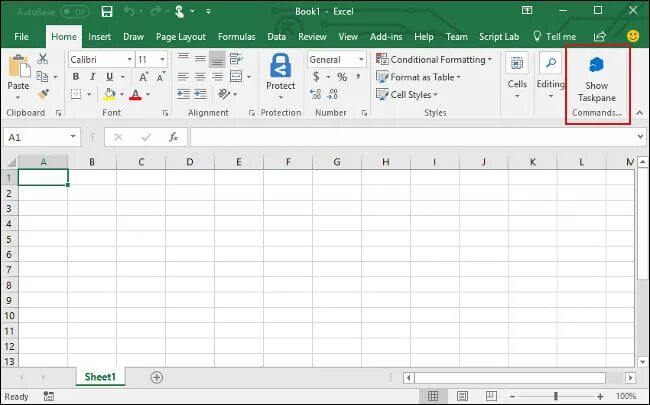Click Increase Decimal icon
Image resolution: width=650 pixels, height=405 pixels.
[315, 95]
